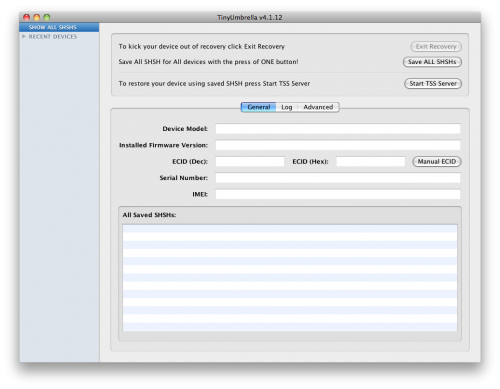This screenshot has width=500, height=389.
Task: Click the 'All Saved SHSHs:' heading
Action: point(149,215)
